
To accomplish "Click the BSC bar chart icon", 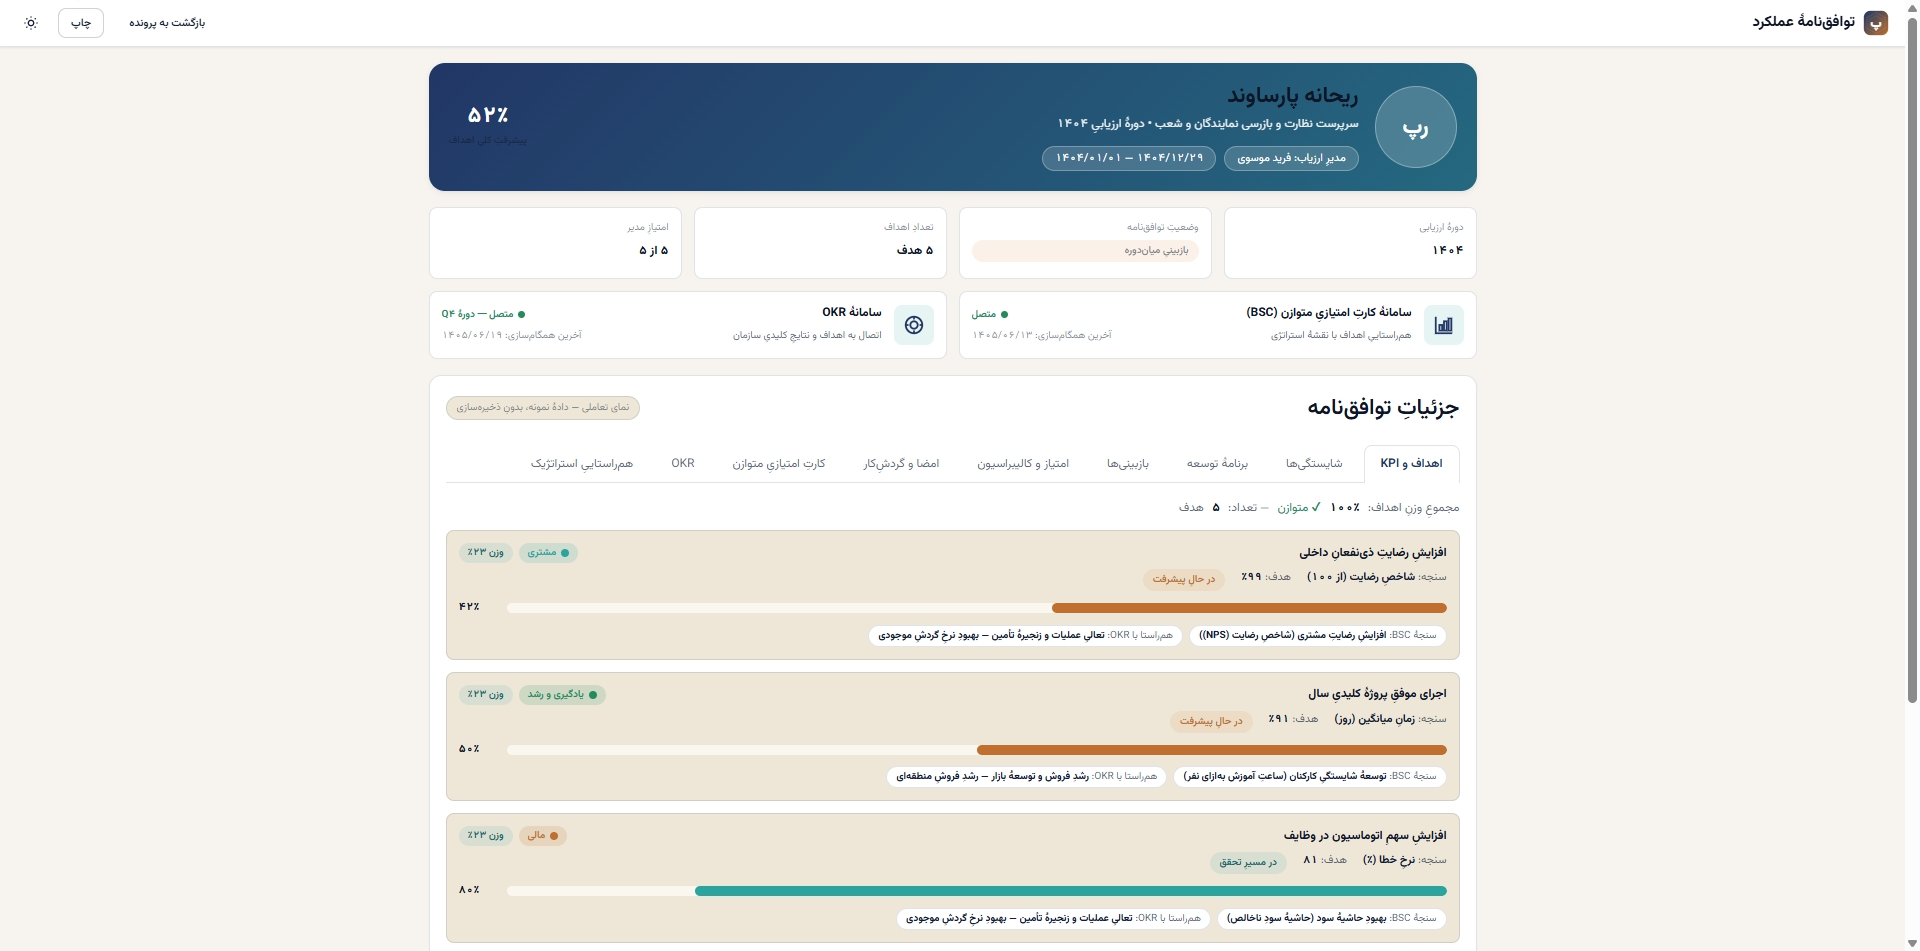I will (x=1443, y=325).
